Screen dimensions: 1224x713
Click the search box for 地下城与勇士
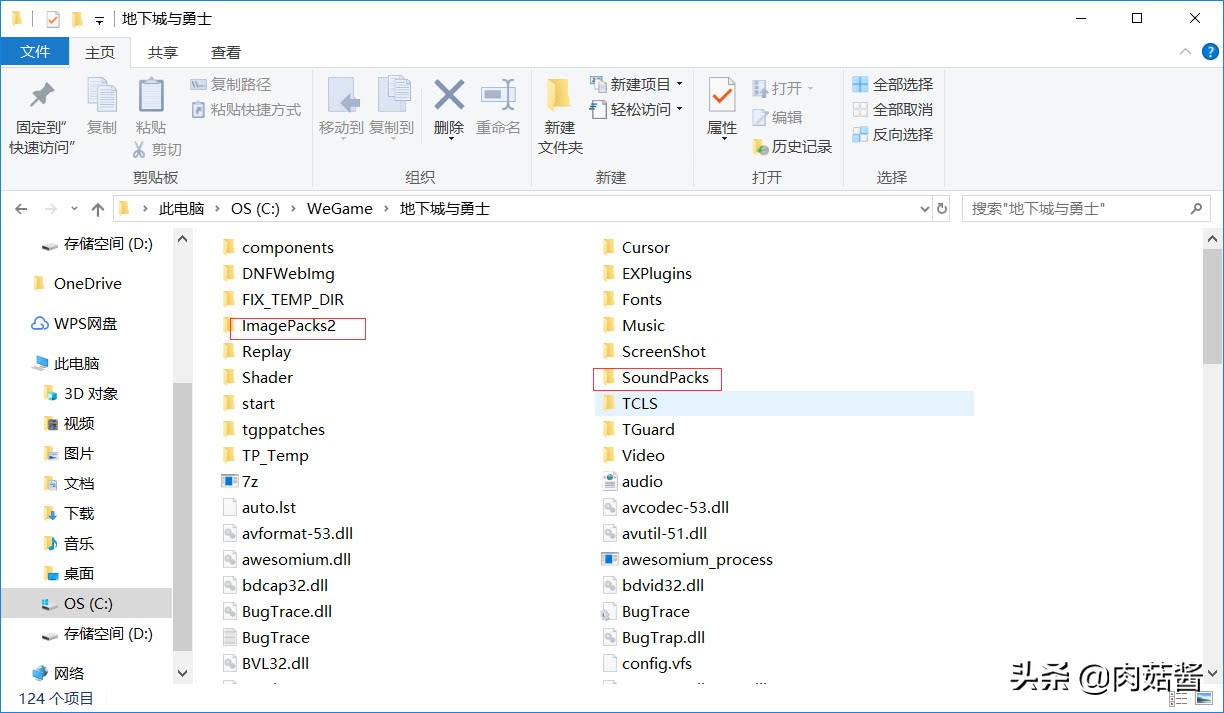[x=1087, y=209]
